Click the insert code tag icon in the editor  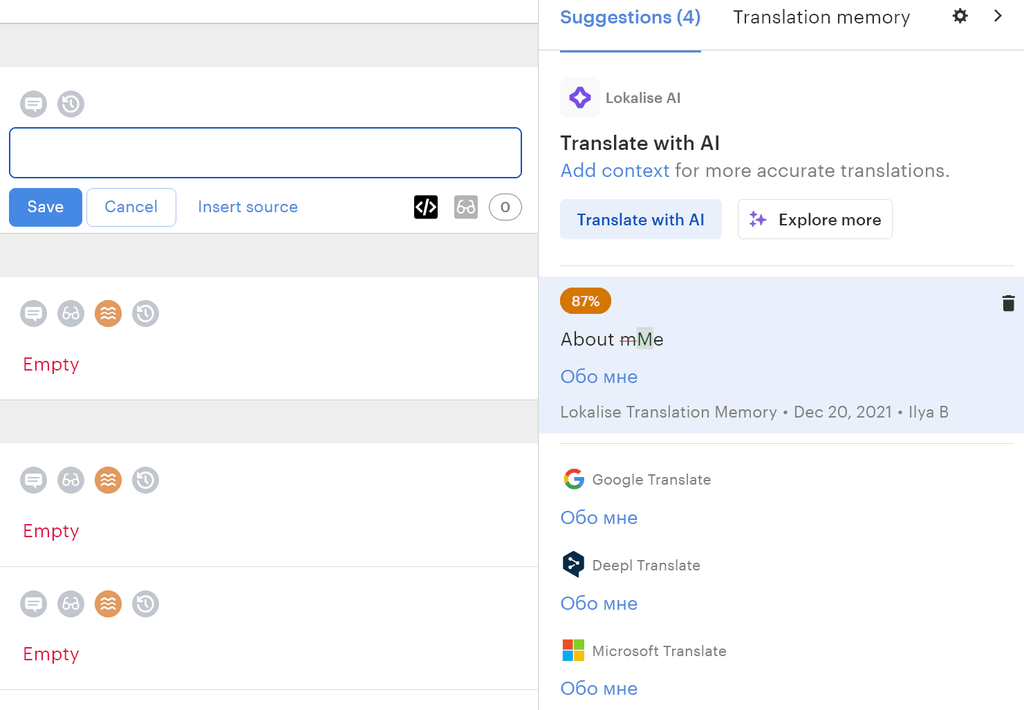tap(425, 207)
